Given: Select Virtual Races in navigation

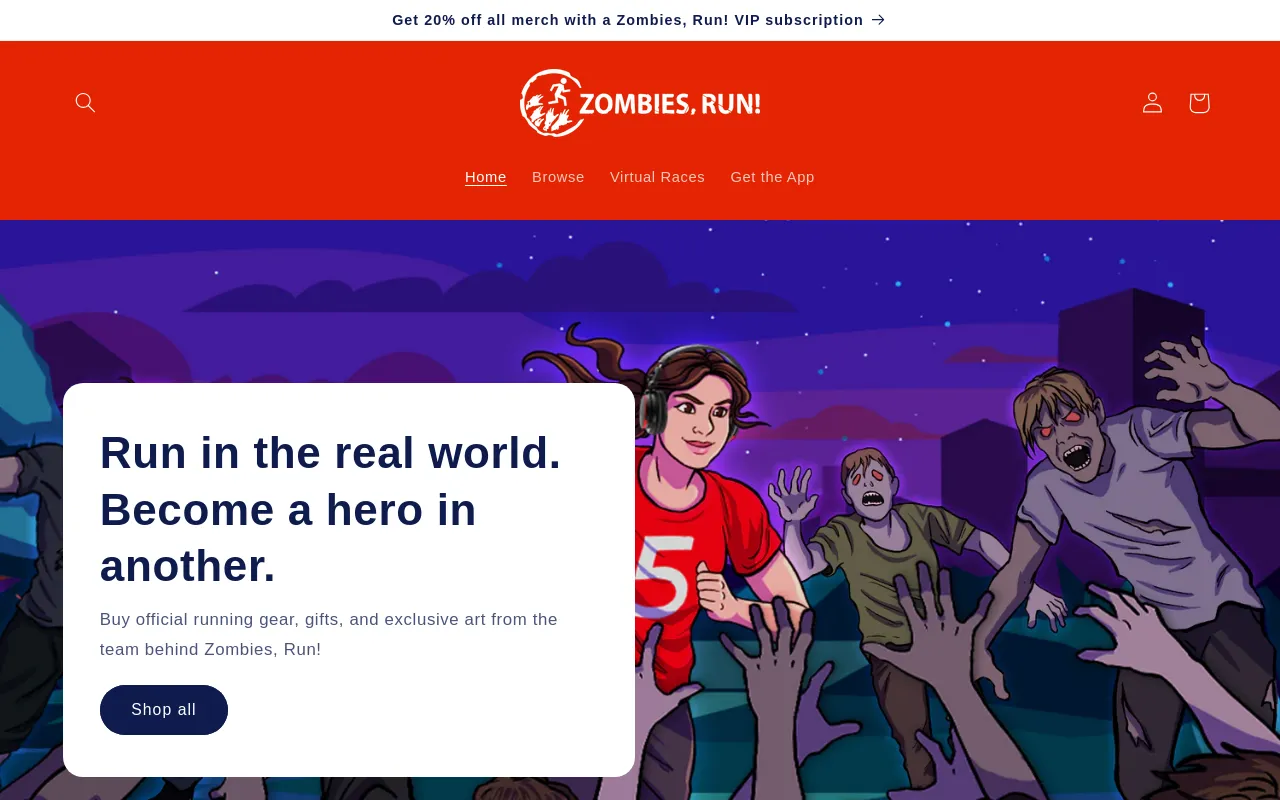Looking at the screenshot, I should pyautogui.click(x=657, y=177).
